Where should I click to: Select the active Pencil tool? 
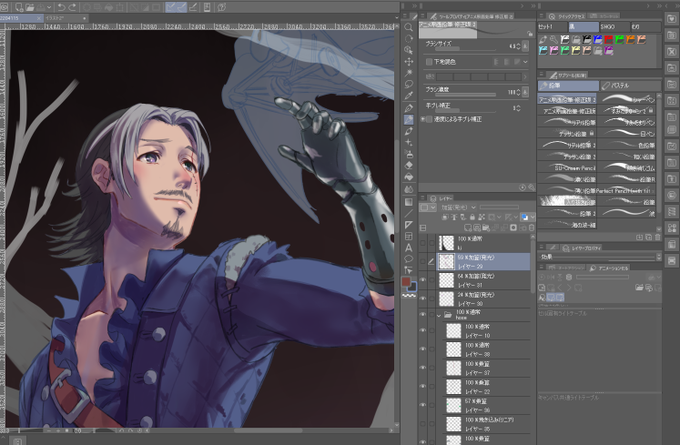click(408, 119)
